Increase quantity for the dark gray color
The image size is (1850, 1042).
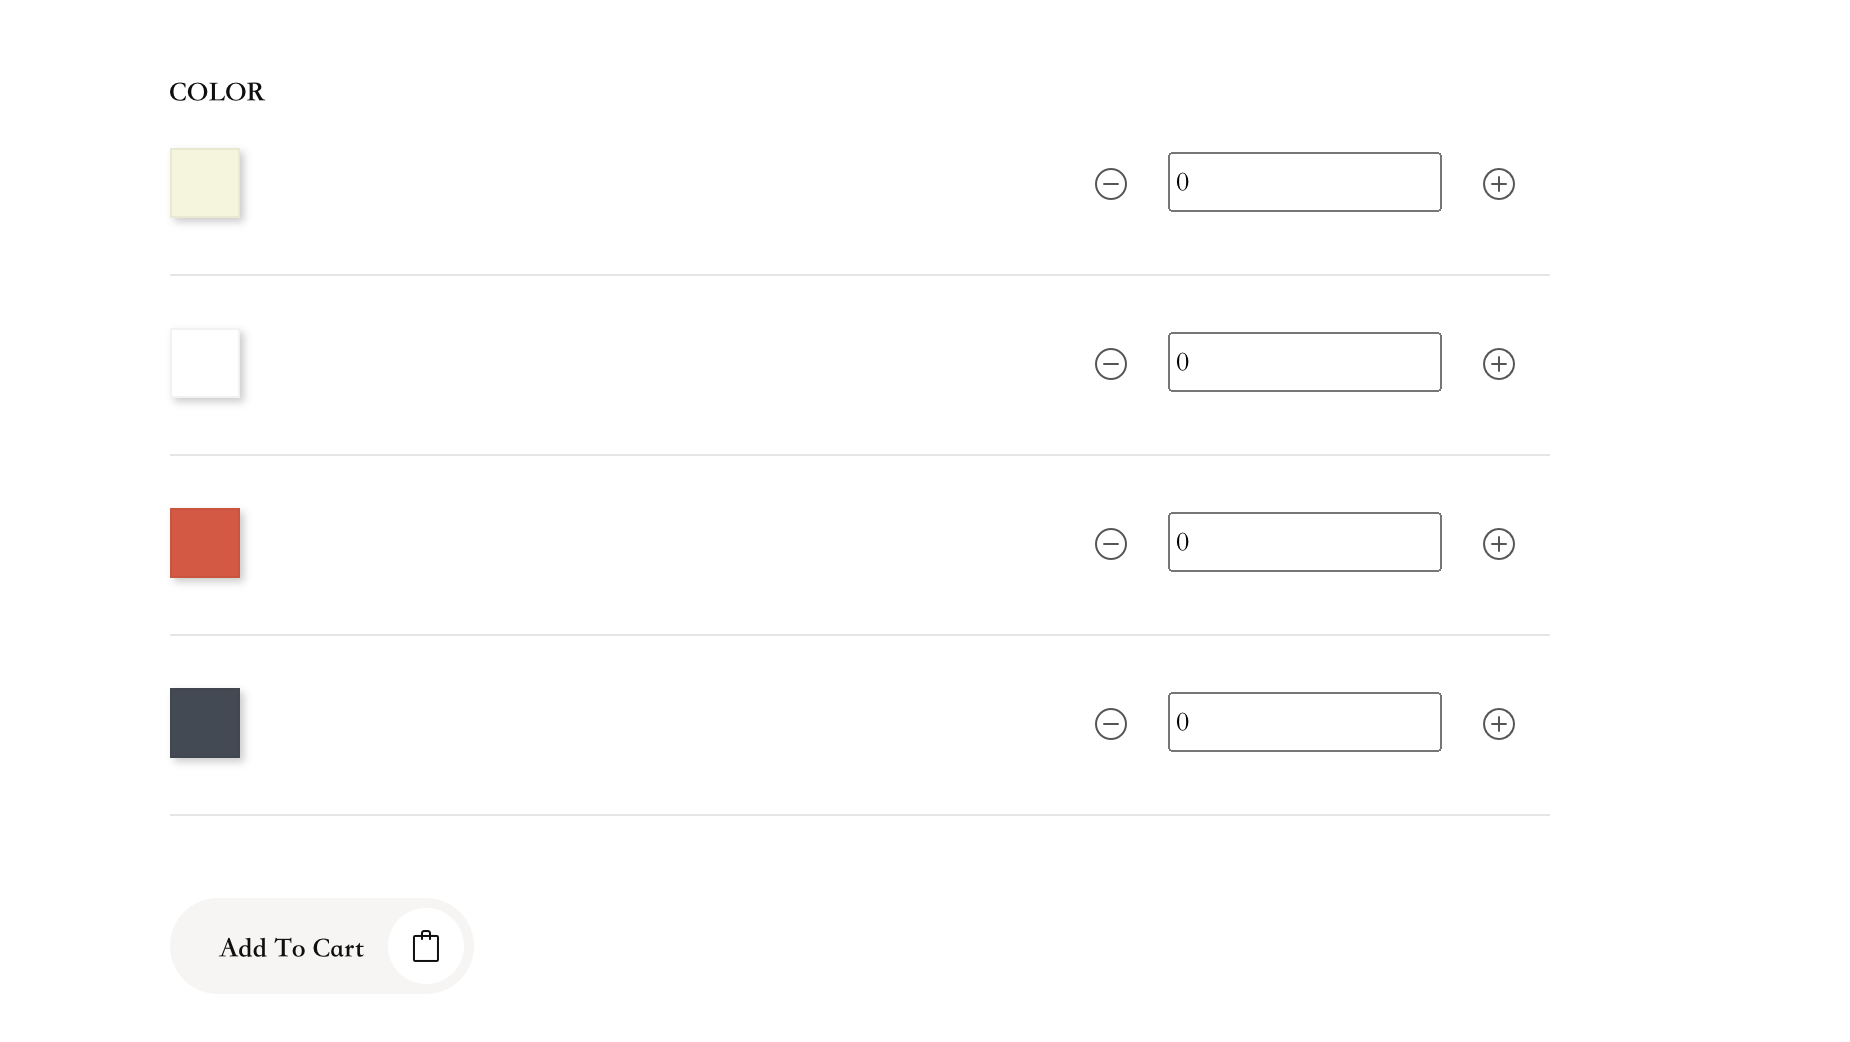tap(1498, 724)
